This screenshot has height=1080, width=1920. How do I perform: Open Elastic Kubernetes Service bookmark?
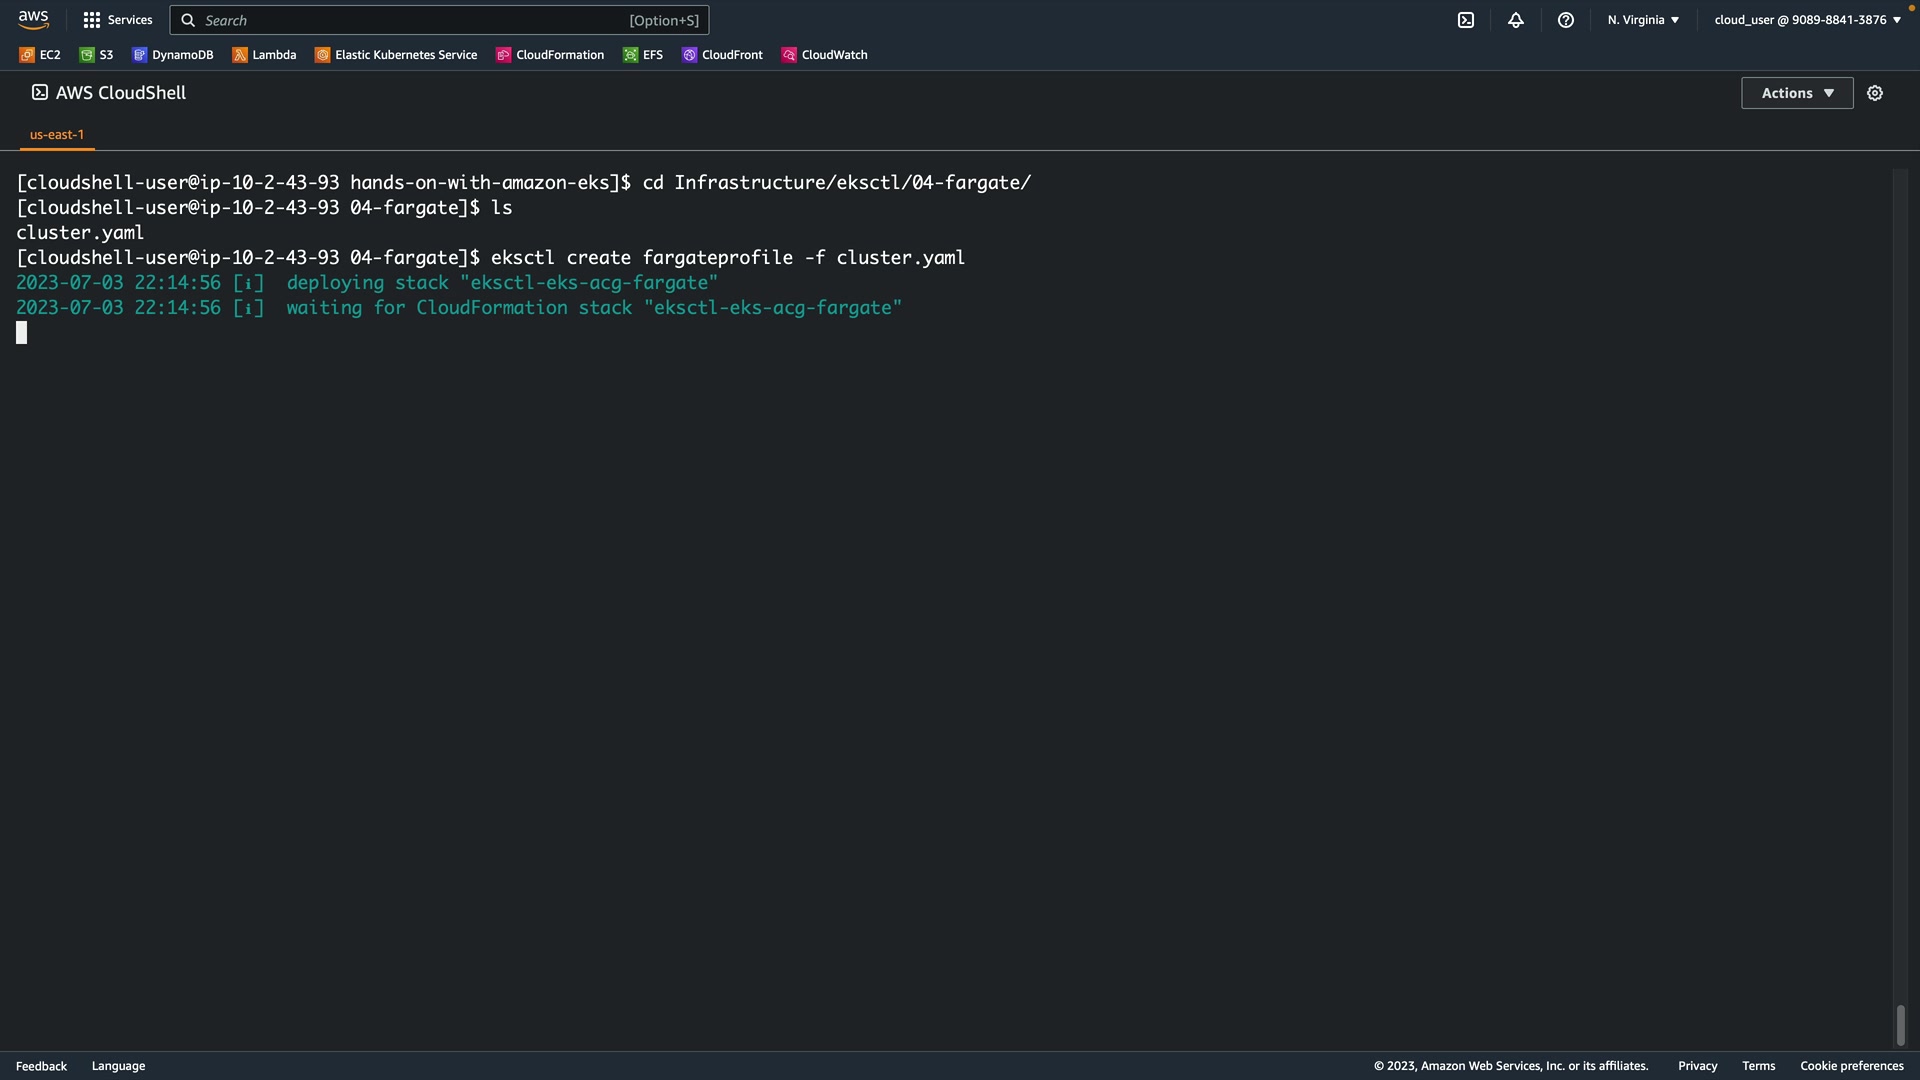(396, 55)
